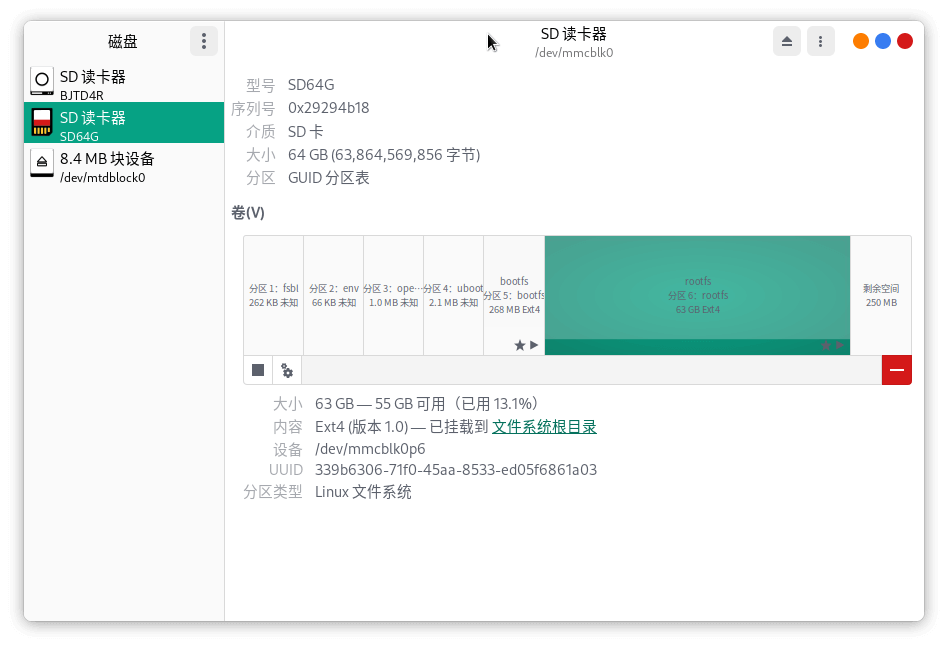Click the eject/power off disk button
The height and width of the screenshot is (648, 948).
point(787,41)
